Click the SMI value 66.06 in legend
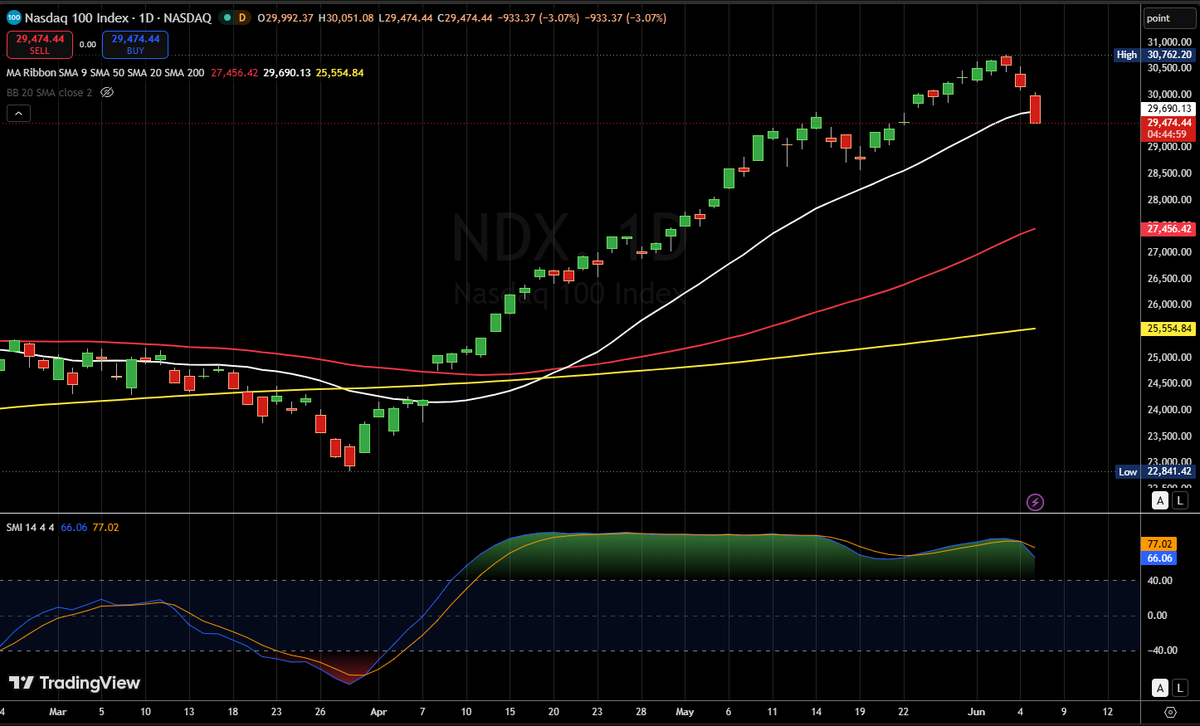The height and width of the screenshot is (726, 1200). [74, 526]
